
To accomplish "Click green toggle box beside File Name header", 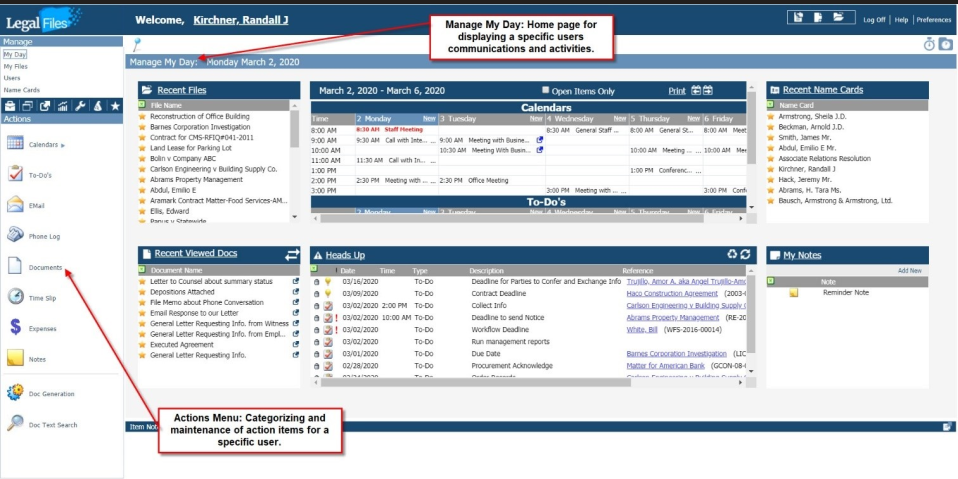I will (142, 104).
